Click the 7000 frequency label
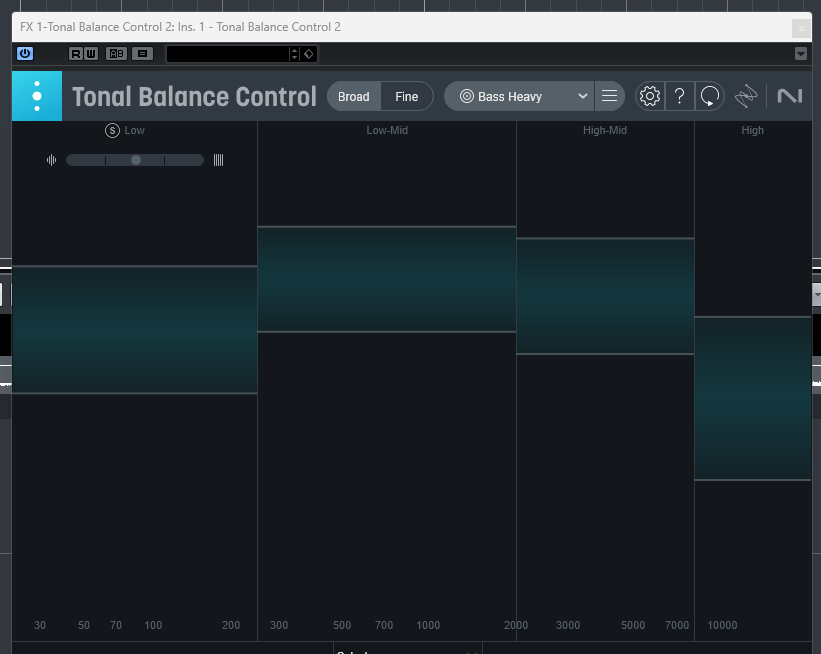 [677, 625]
